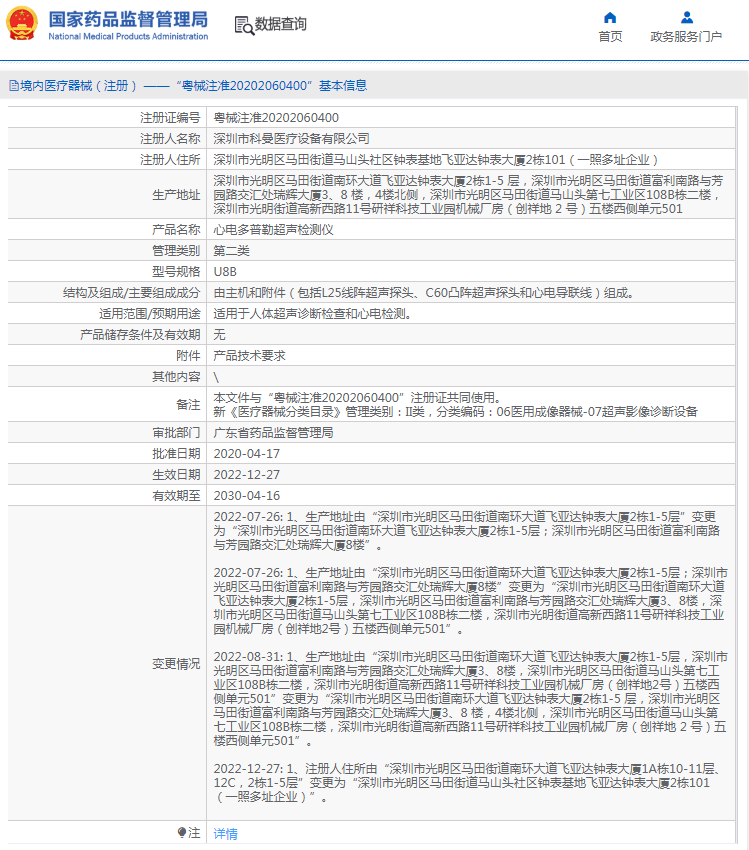
Task: Click the 注册人住所 address value
Action: coord(435,160)
